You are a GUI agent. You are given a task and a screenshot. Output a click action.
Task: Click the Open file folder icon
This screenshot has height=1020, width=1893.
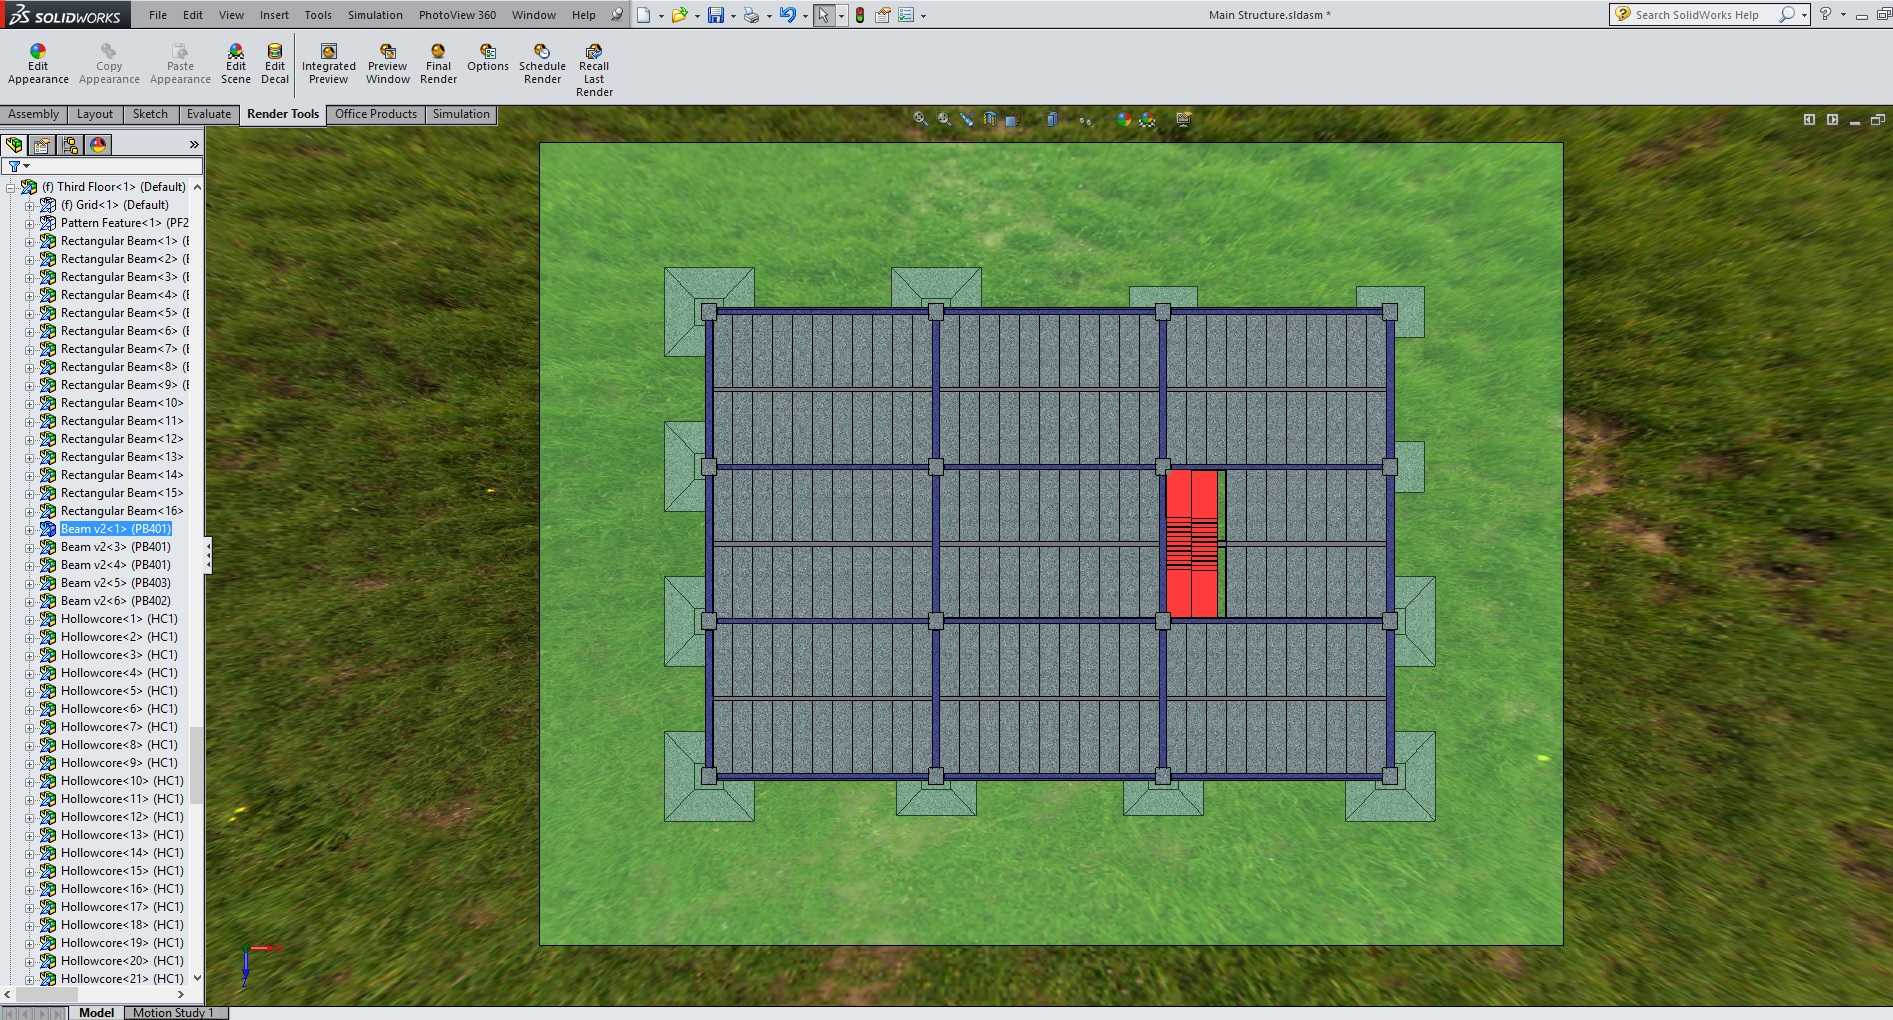coord(680,15)
